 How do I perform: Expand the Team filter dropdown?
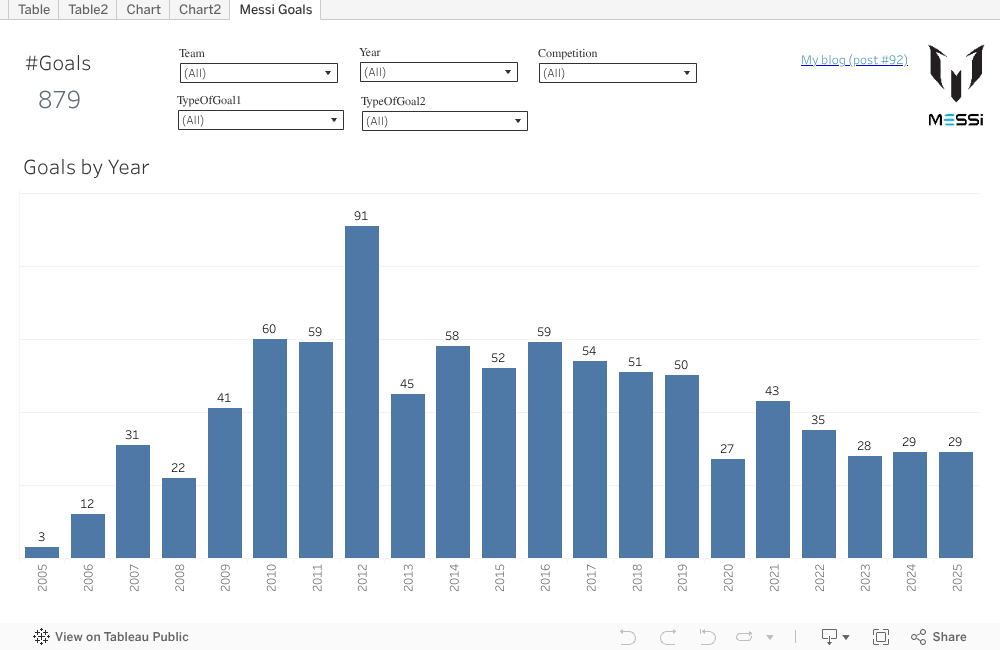258,73
